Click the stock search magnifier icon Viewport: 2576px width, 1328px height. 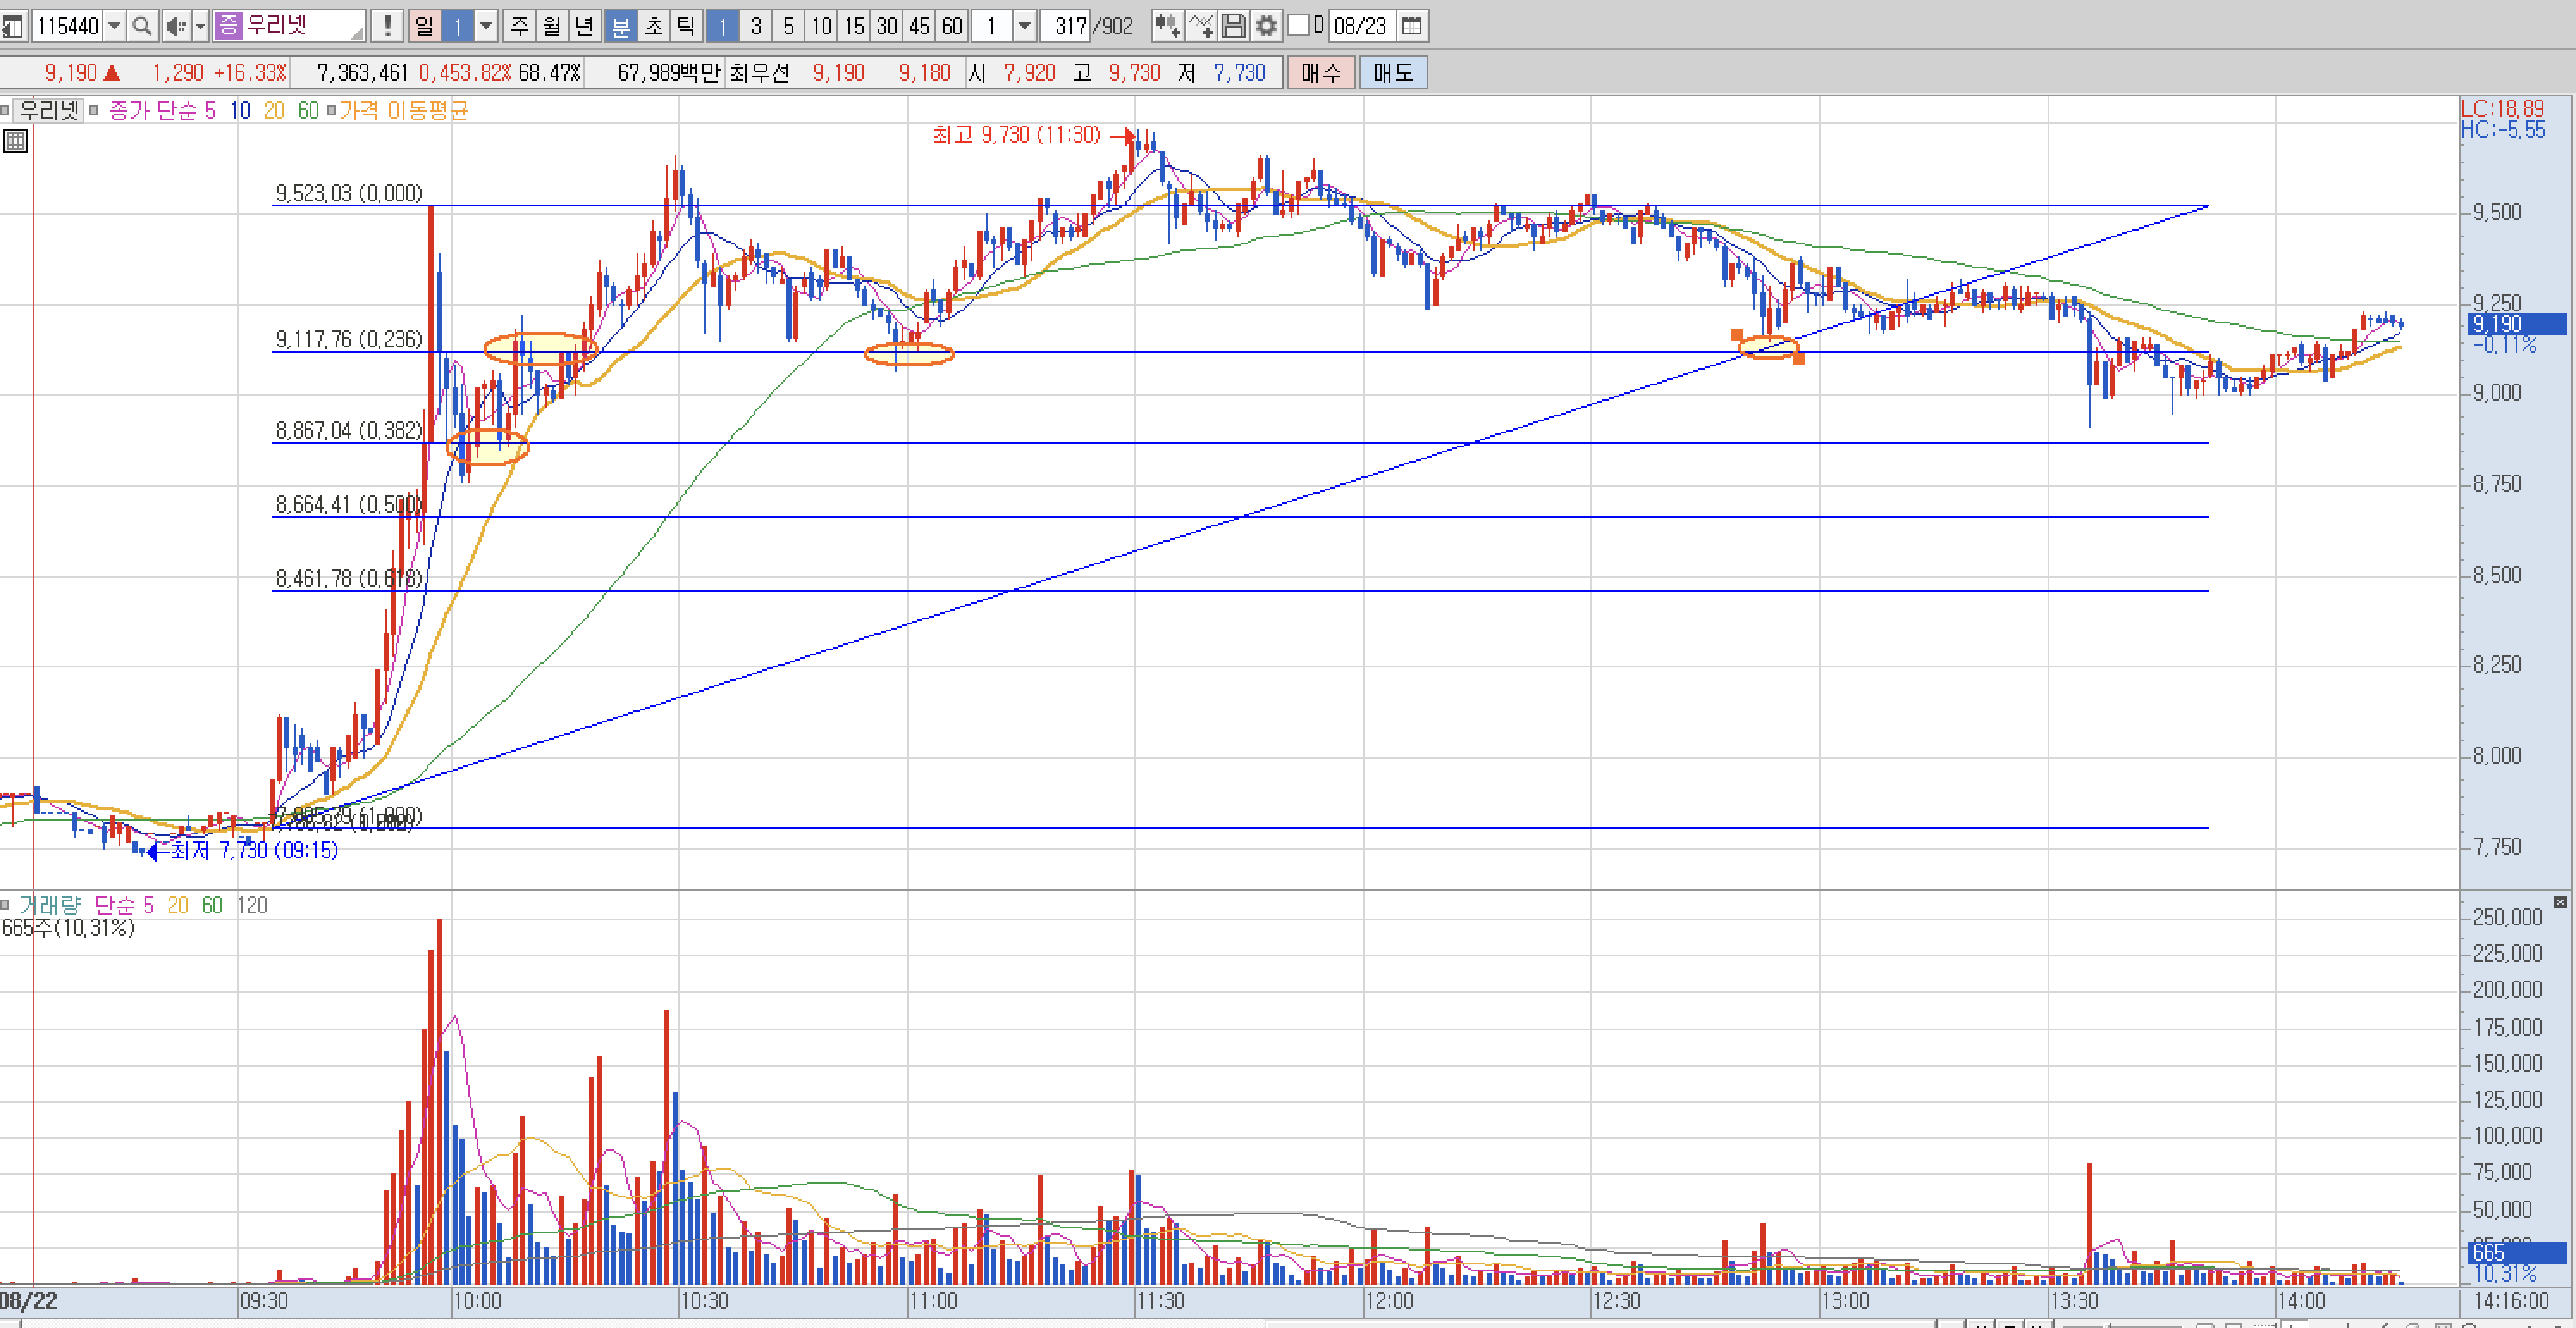tap(142, 26)
